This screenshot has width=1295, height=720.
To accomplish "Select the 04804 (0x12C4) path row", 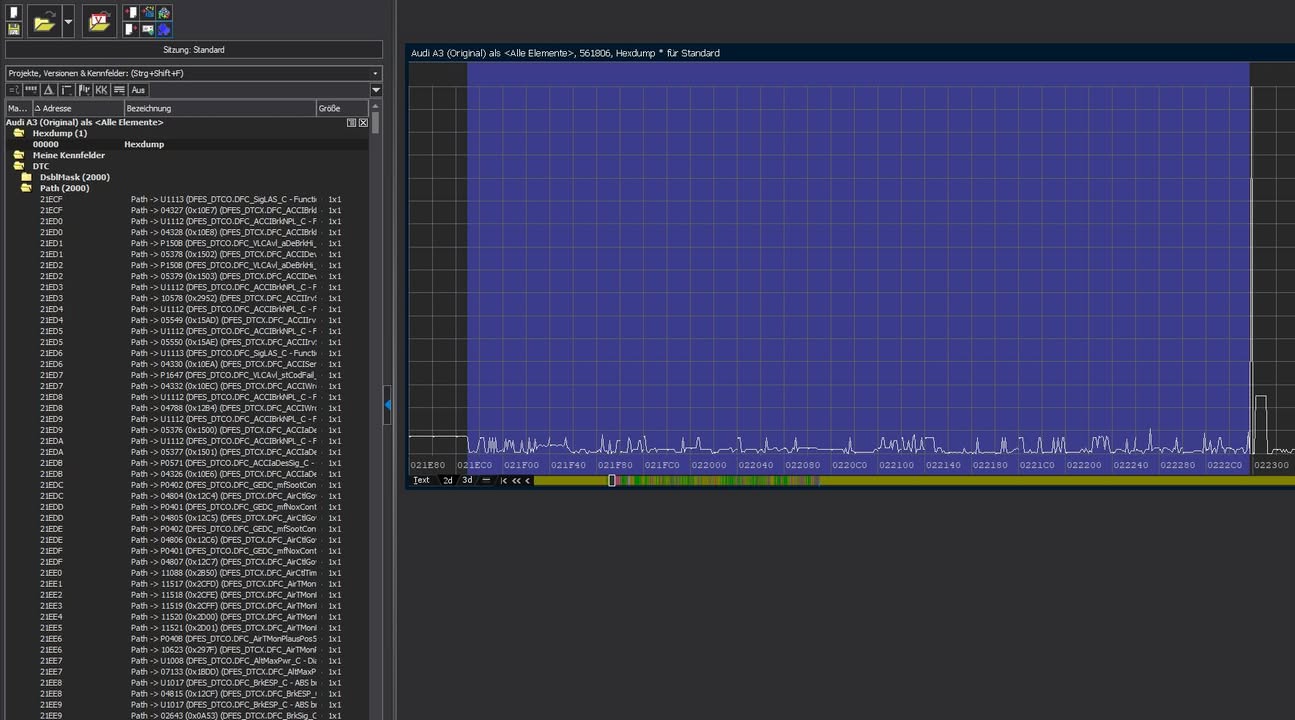I will click(187, 496).
